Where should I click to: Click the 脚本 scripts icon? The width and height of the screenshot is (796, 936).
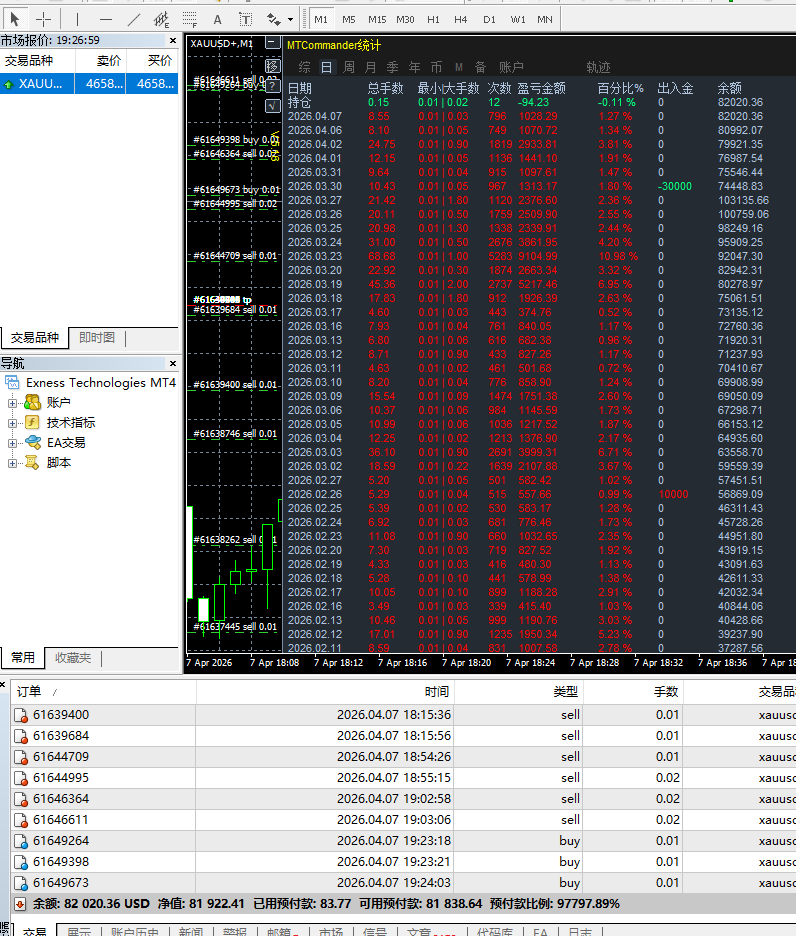(32, 463)
